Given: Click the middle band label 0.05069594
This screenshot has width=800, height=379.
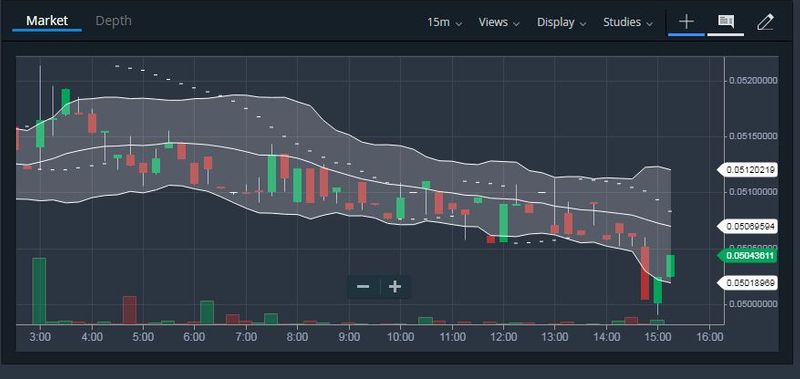Looking at the screenshot, I should point(747,226).
